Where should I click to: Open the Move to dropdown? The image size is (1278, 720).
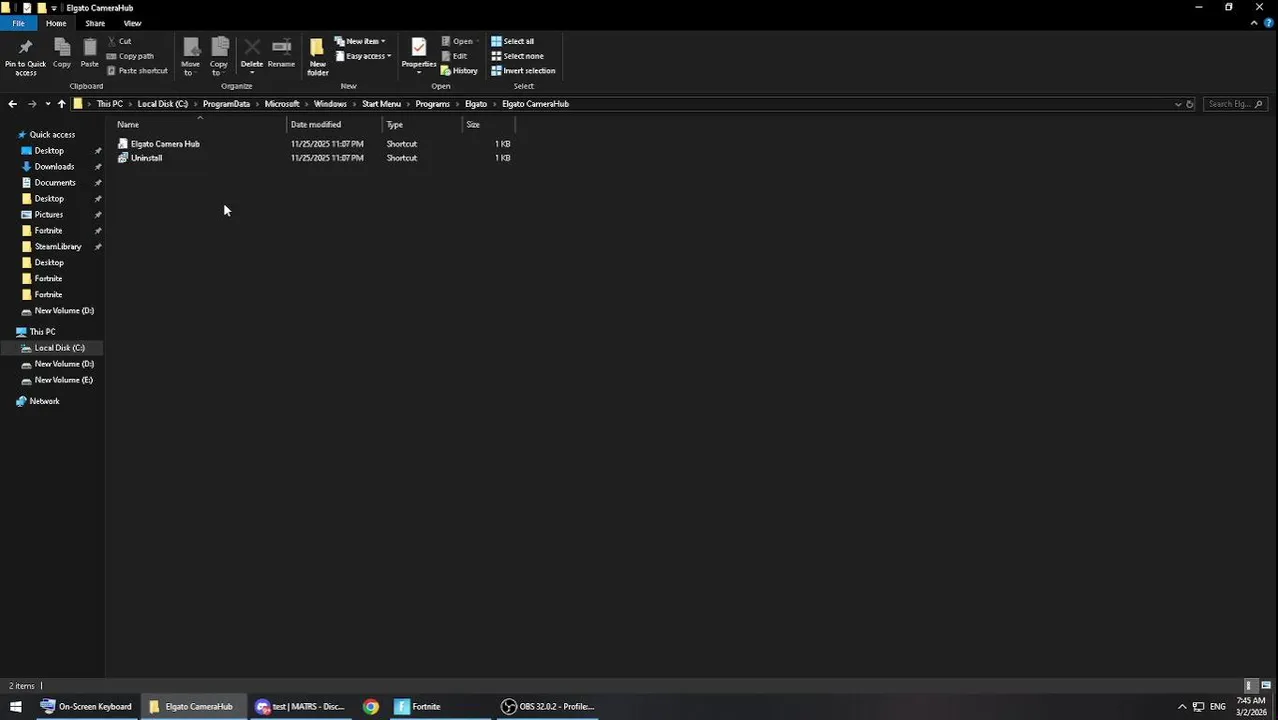tap(190, 58)
